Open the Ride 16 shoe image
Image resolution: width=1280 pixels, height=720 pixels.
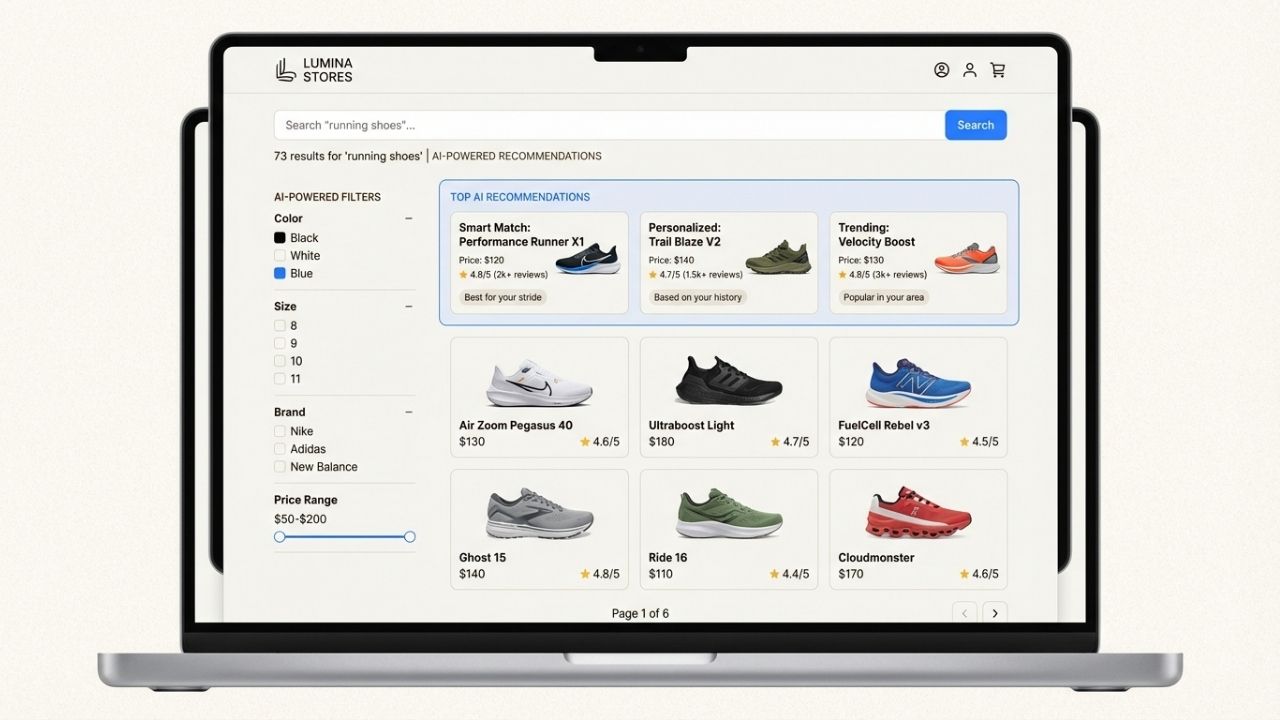[729, 513]
